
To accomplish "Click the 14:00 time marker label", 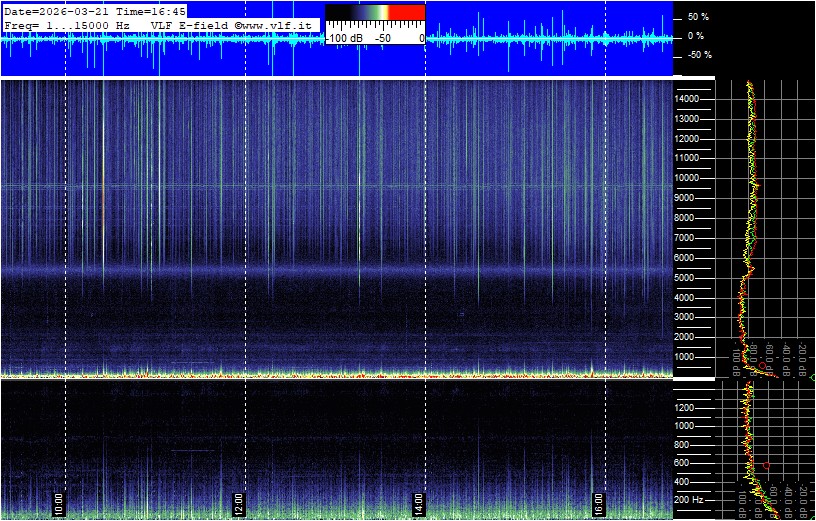I will pos(419,504).
